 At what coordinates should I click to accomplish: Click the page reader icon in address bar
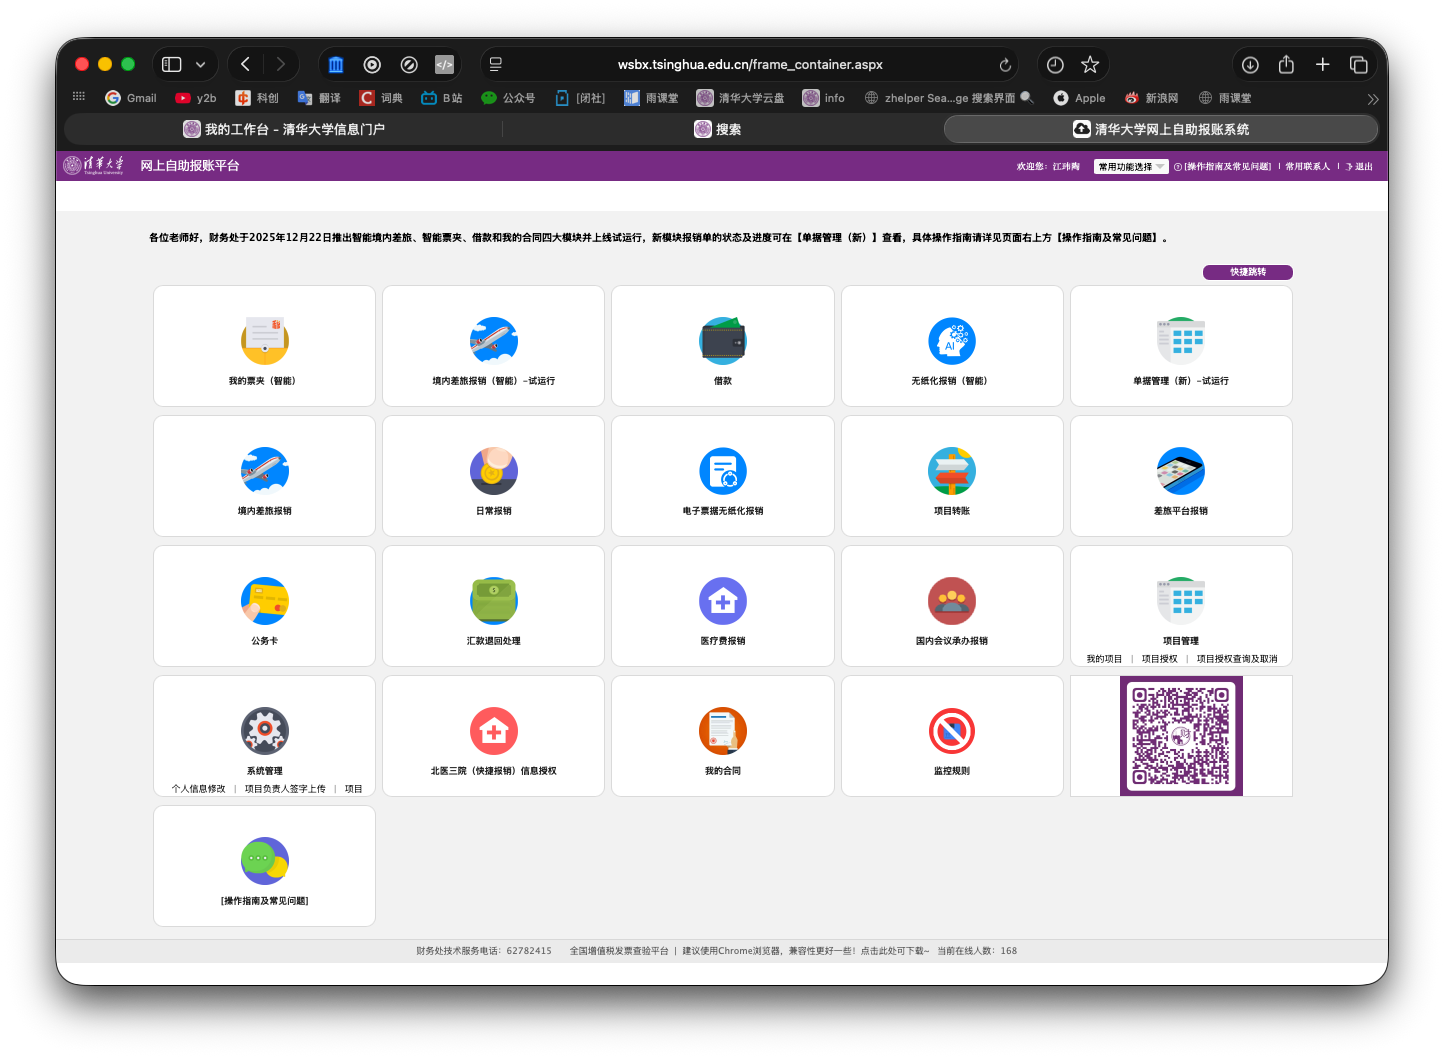pos(496,64)
